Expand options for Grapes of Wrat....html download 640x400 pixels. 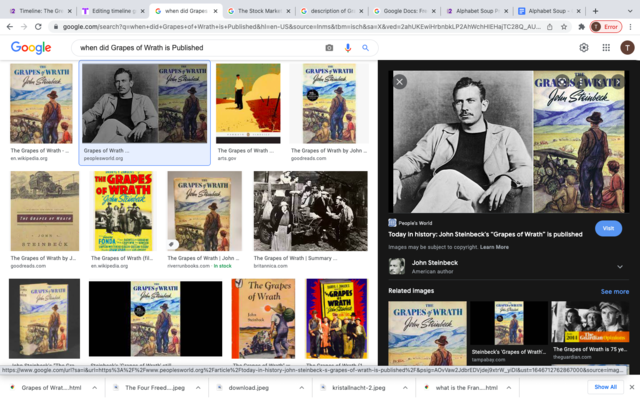click(95, 387)
